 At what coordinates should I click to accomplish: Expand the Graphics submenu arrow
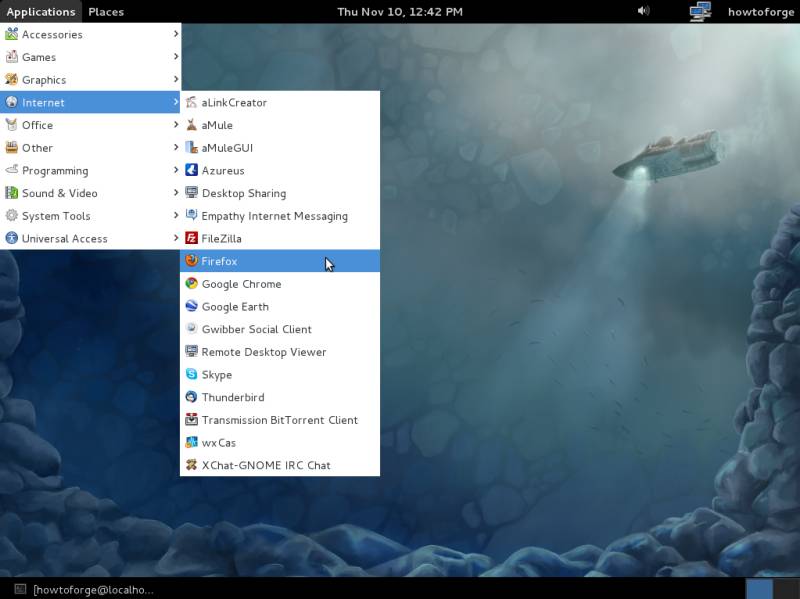pos(176,79)
